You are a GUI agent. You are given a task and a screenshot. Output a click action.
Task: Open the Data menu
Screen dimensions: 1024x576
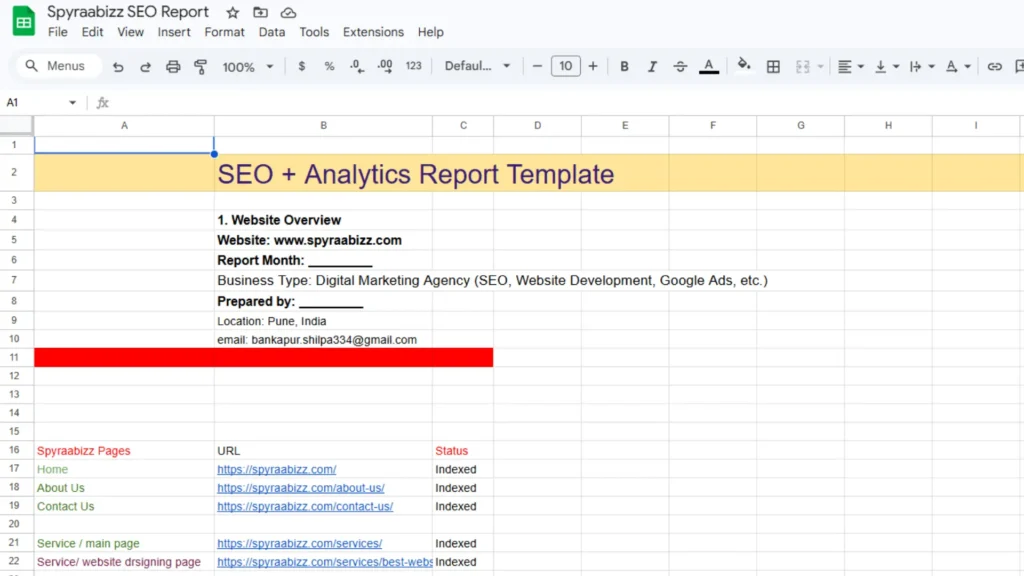(270, 31)
